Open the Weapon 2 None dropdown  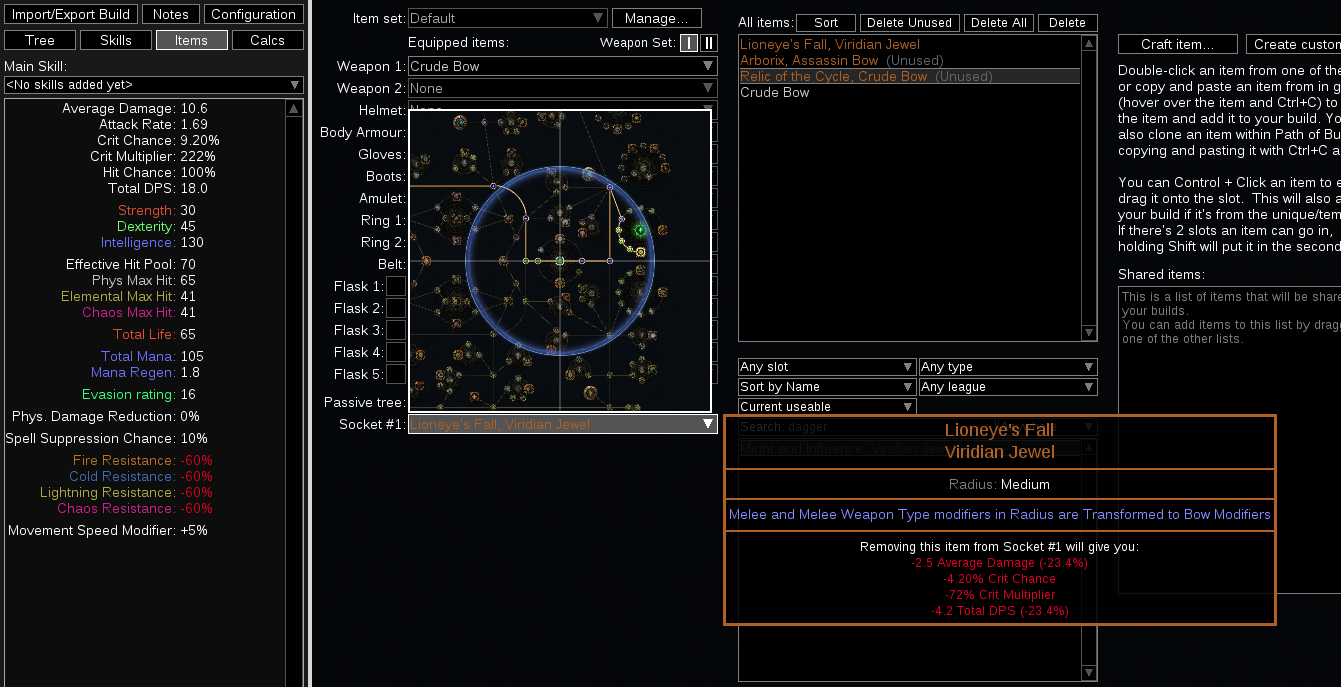tap(563, 88)
